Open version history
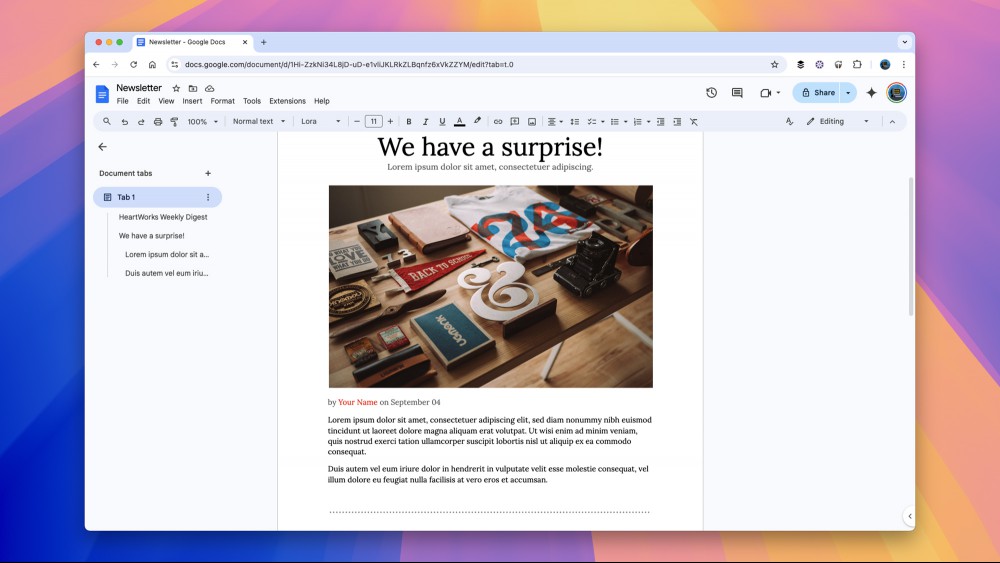This screenshot has height=563, width=1000. click(712, 92)
